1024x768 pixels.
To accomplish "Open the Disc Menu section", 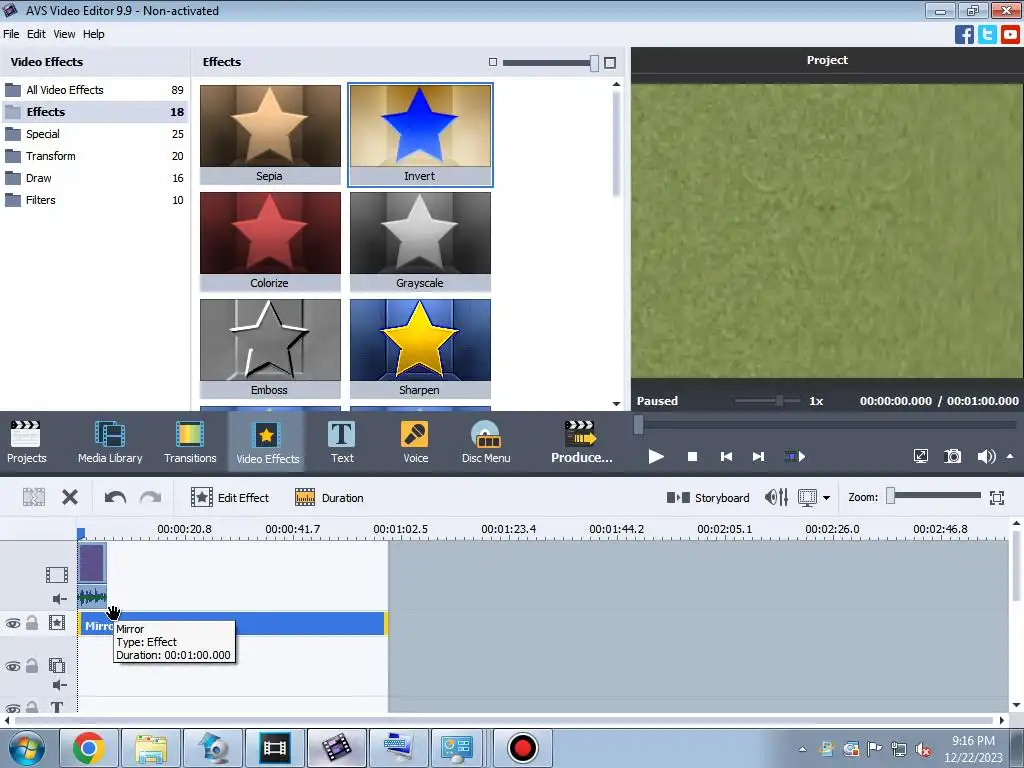I will tap(486, 442).
